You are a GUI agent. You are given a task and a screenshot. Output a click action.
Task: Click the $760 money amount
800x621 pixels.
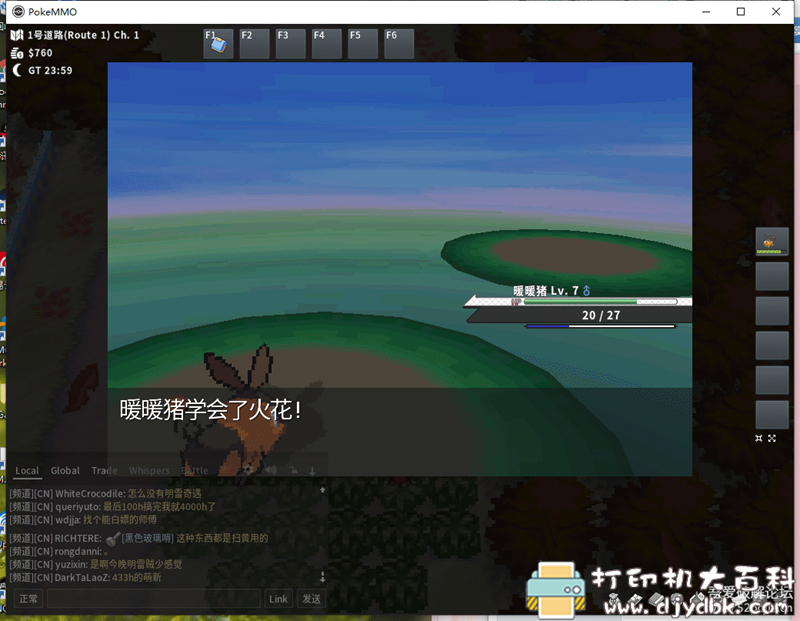[x=40, y=53]
